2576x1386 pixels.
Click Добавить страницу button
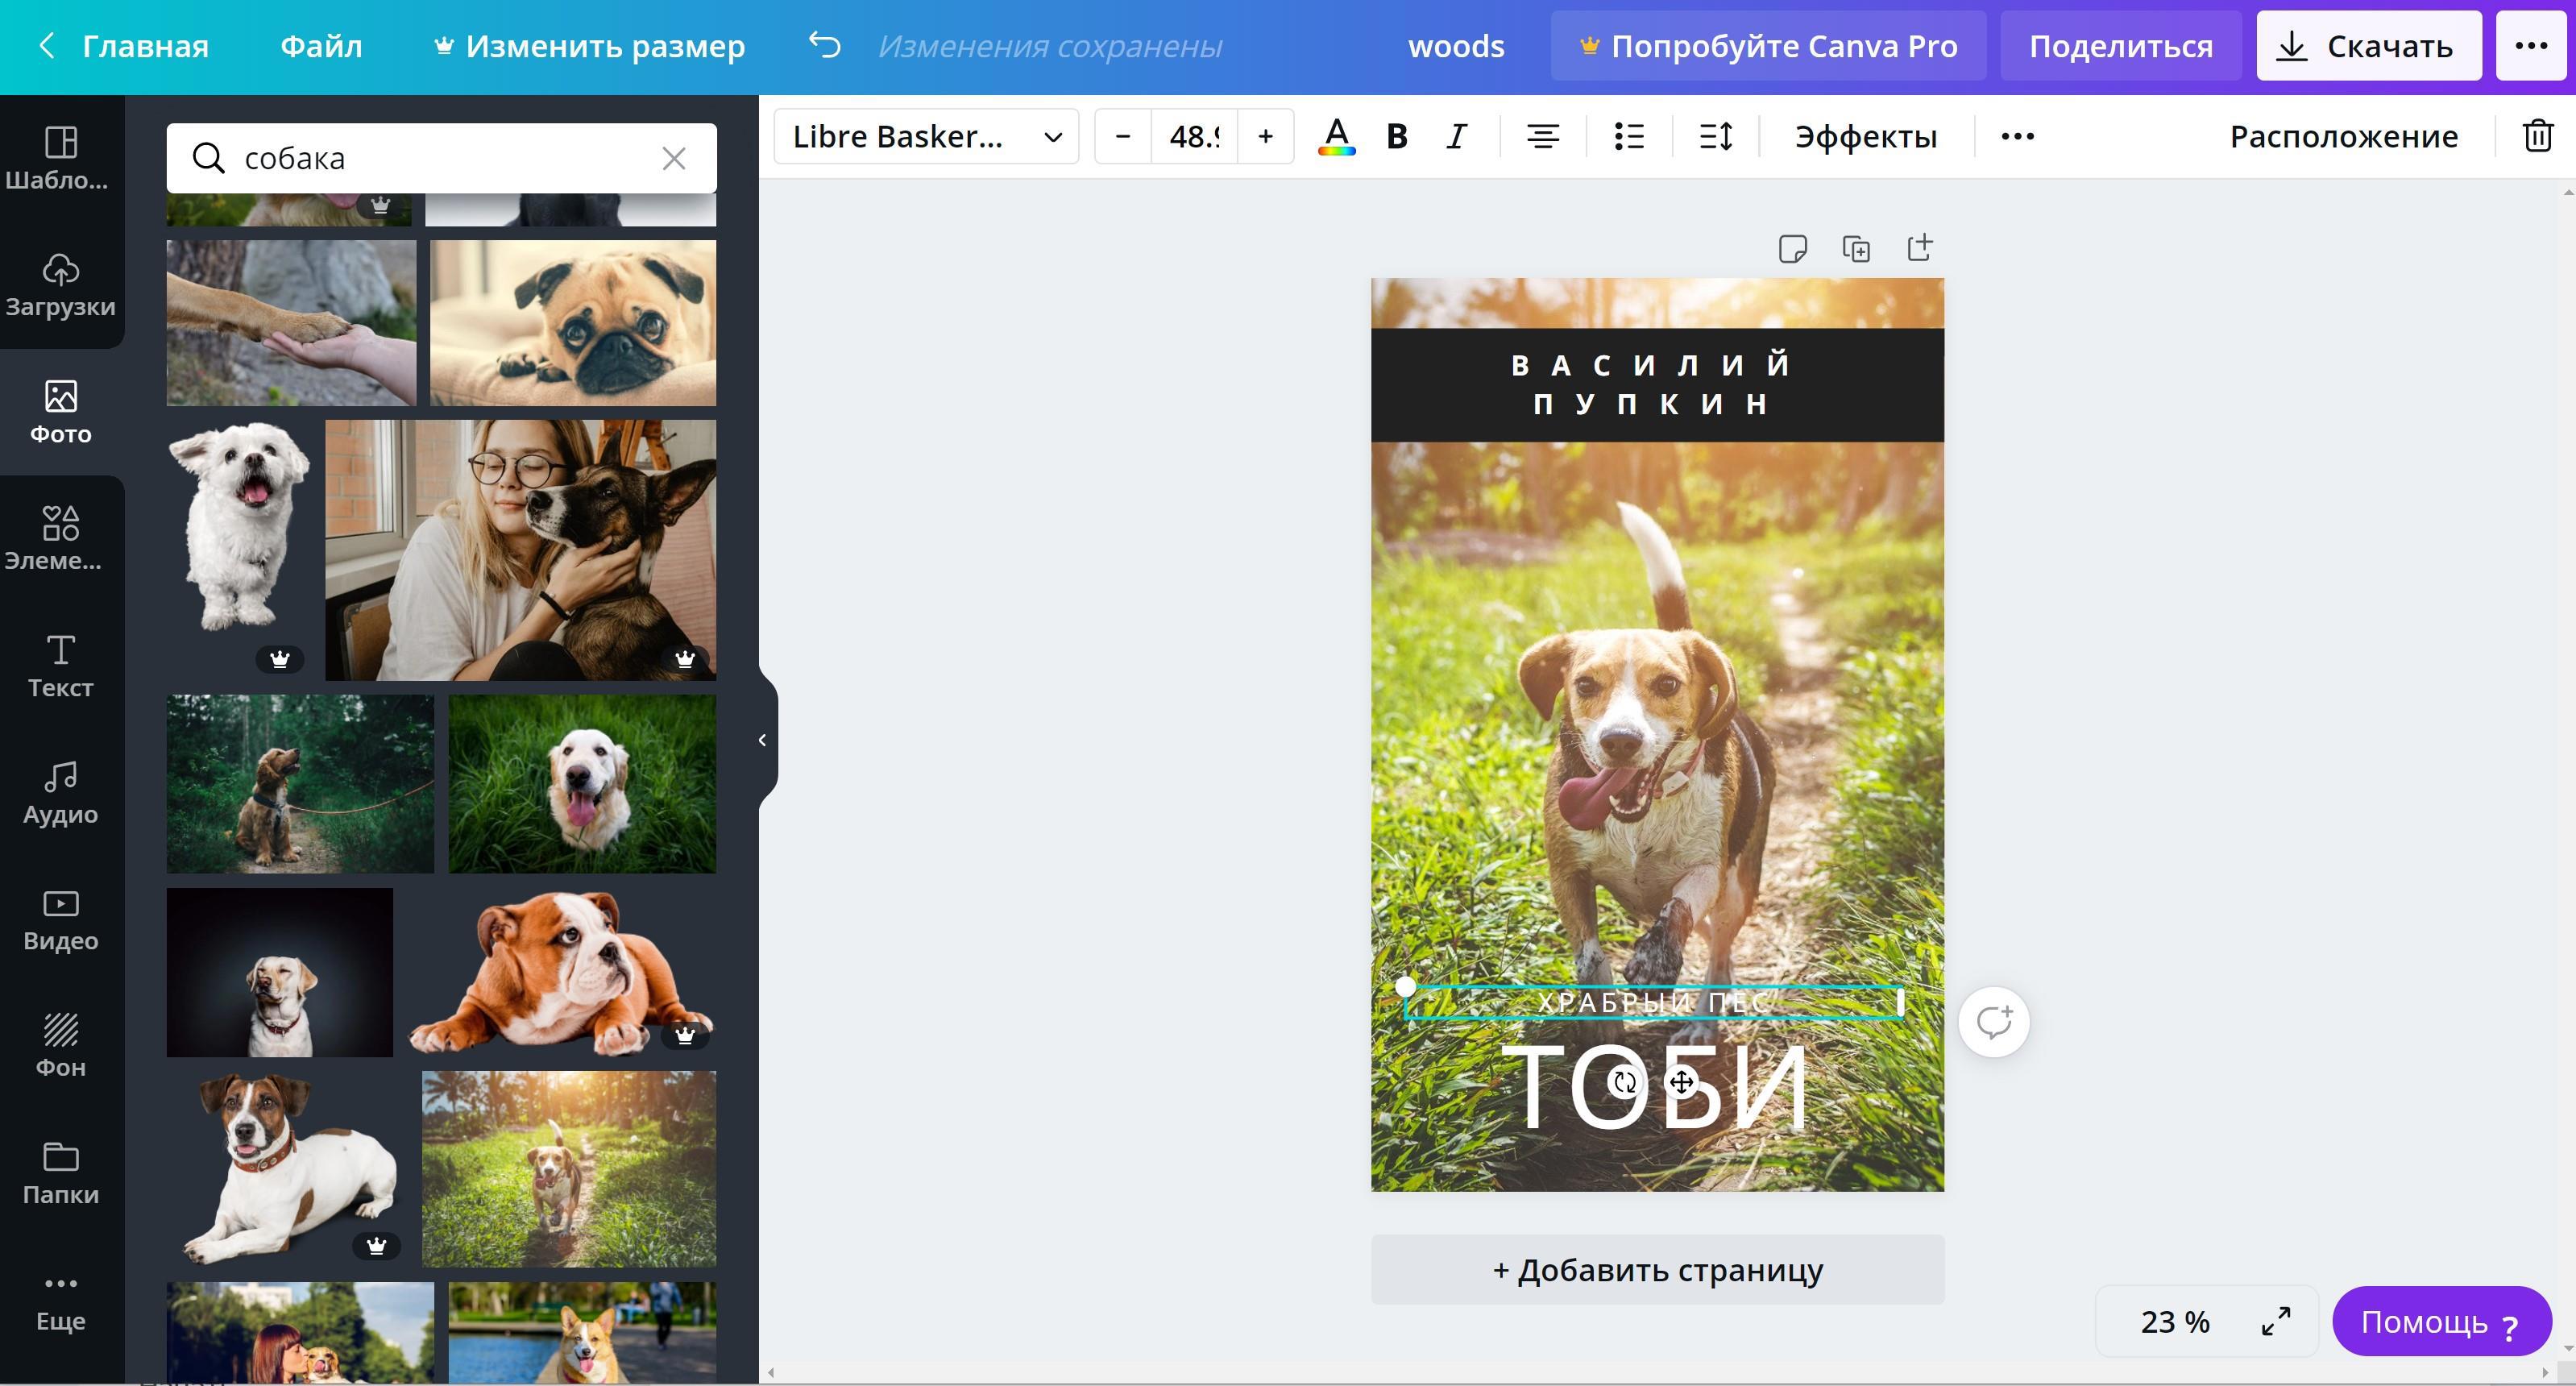1657,1269
